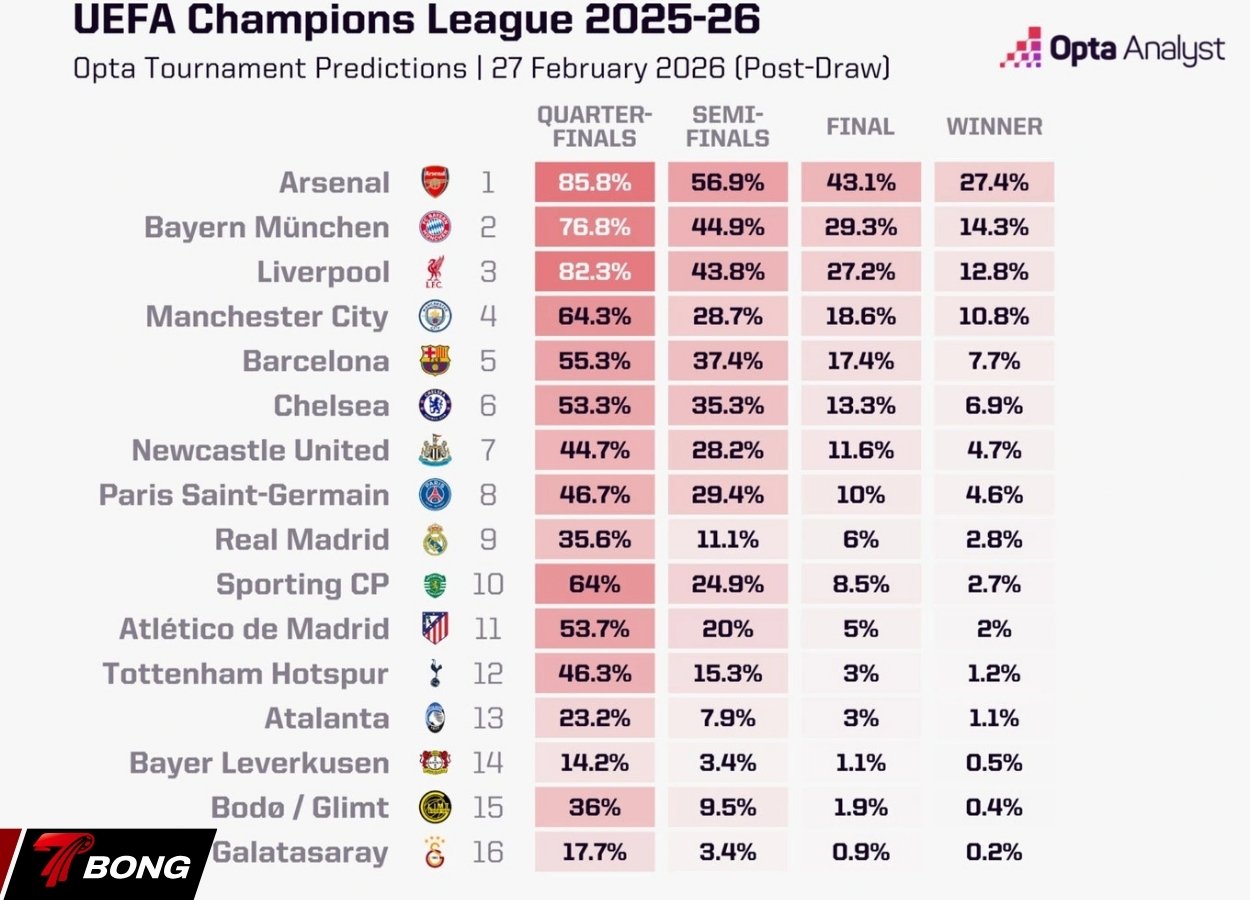Image resolution: width=1250 pixels, height=900 pixels.
Task: Click Arsenal's 27.4% winner probability cell
Action: (994, 183)
